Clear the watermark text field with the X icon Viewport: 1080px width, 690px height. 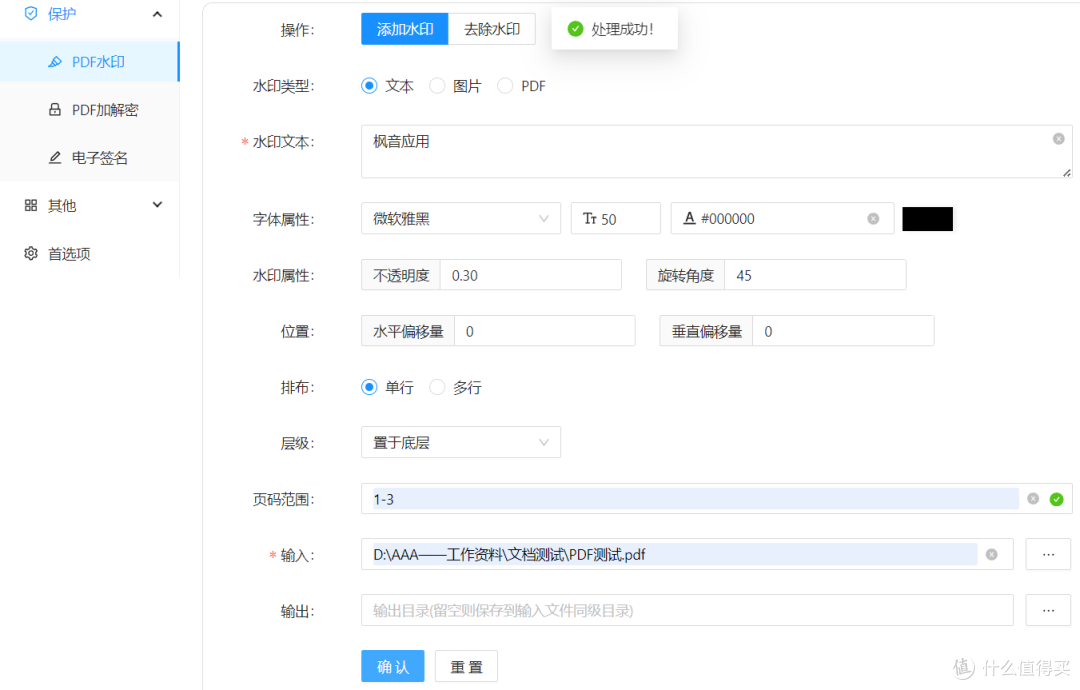(x=1059, y=139)
